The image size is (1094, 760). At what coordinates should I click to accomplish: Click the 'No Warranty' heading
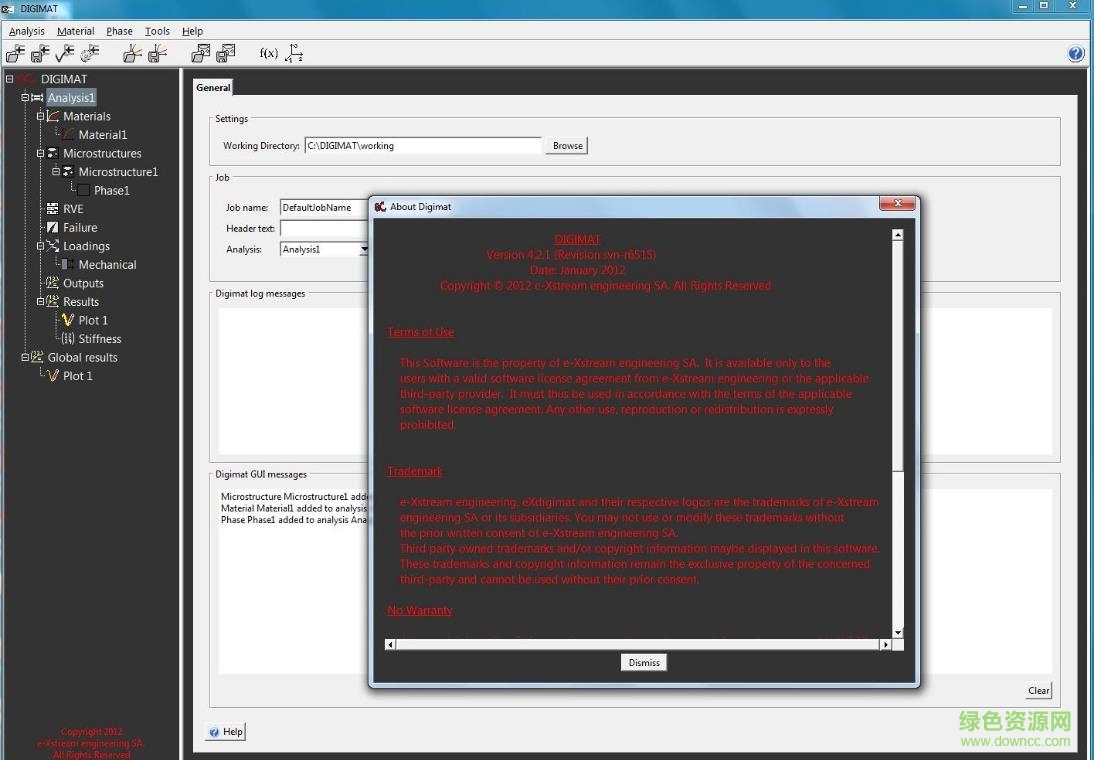[419, 610]
